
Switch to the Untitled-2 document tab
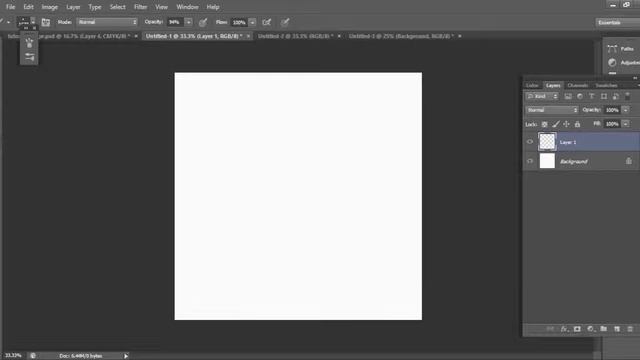[296, 36]
